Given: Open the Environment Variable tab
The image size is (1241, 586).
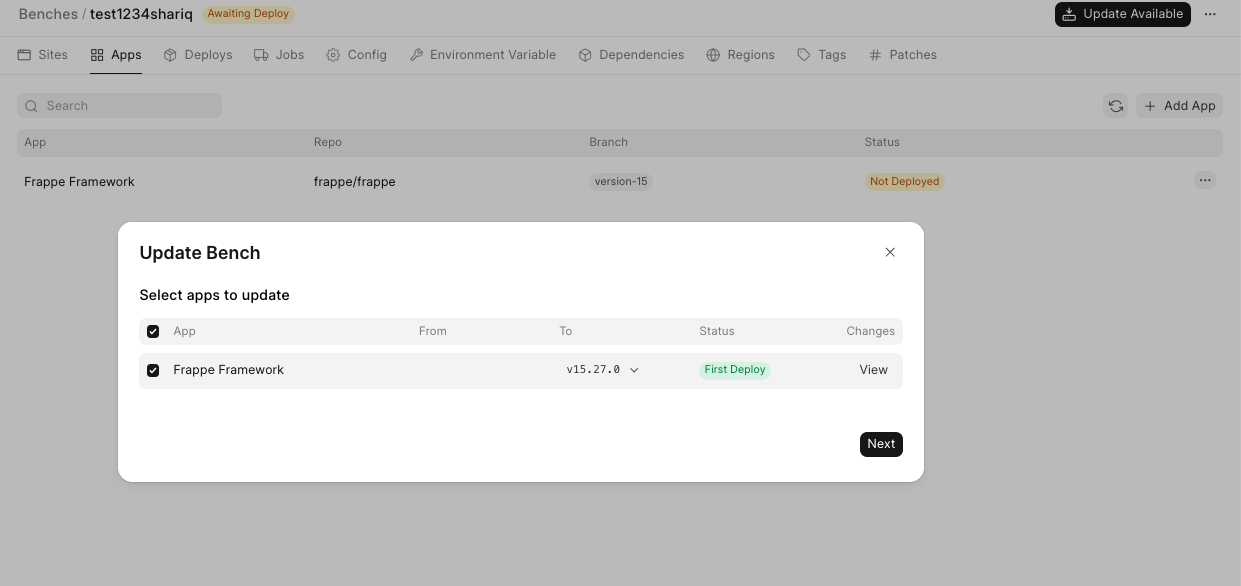Looking at the screenshot, I should coord(482,55).
